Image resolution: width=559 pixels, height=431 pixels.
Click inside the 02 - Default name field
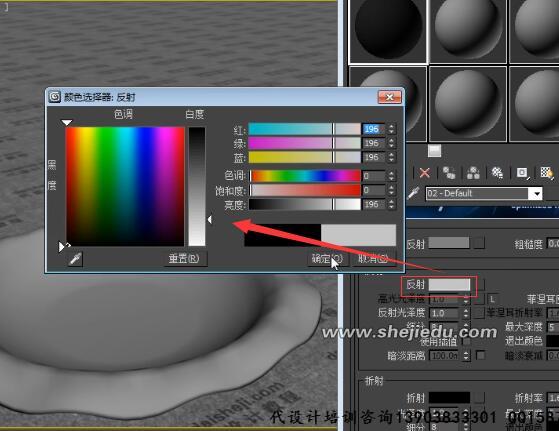coord(477,194)
